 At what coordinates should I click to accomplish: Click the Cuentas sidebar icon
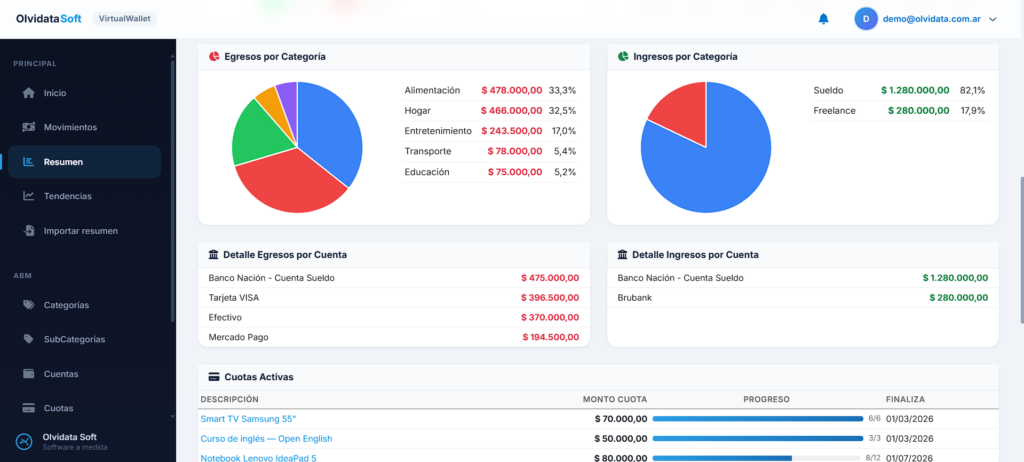coord(29,374)
